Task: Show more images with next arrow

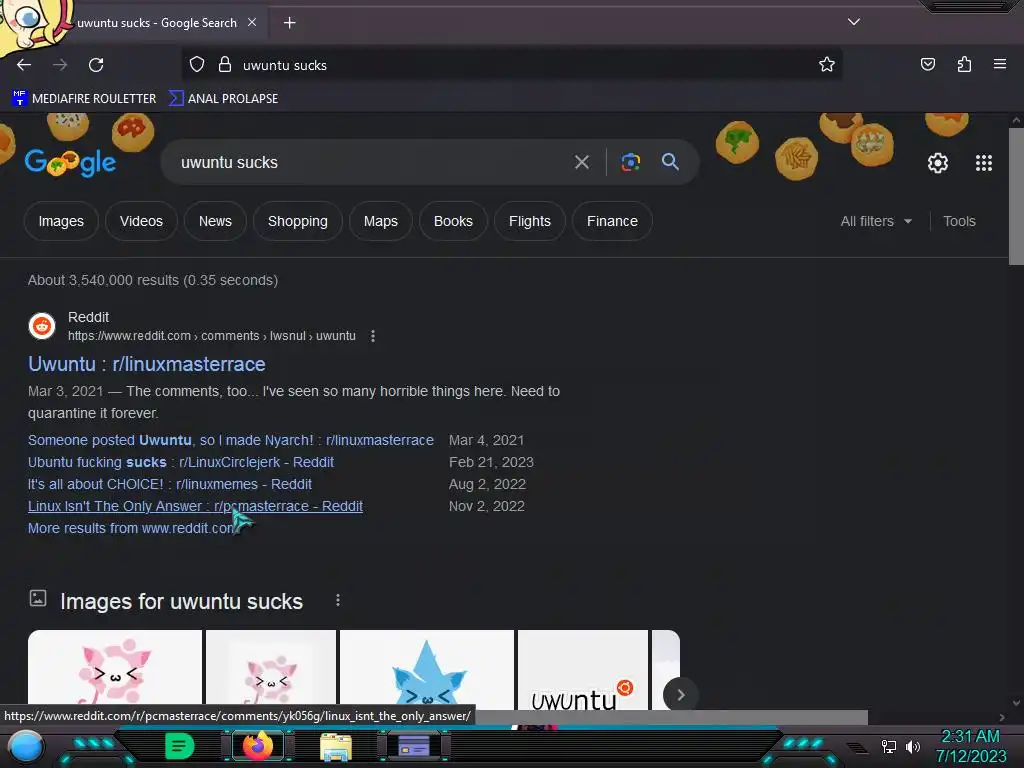Action: [680, 695]
